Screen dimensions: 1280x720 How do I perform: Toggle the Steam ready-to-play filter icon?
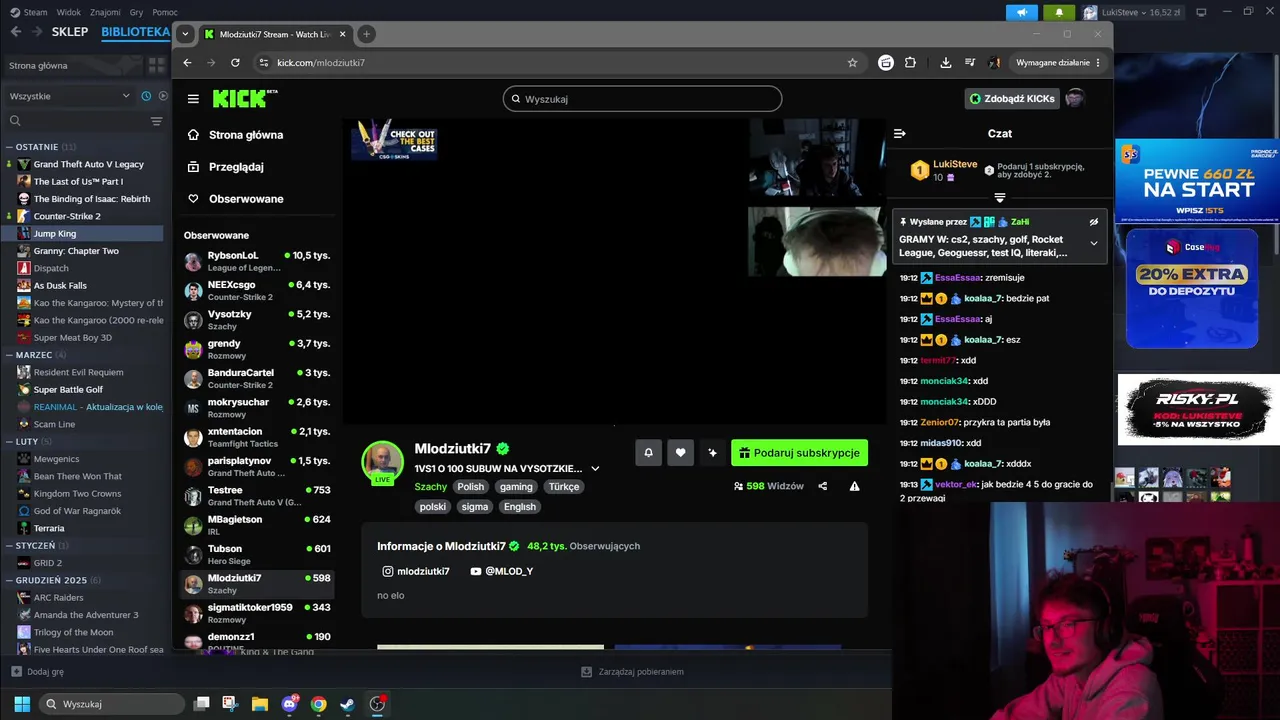[163, 96]
